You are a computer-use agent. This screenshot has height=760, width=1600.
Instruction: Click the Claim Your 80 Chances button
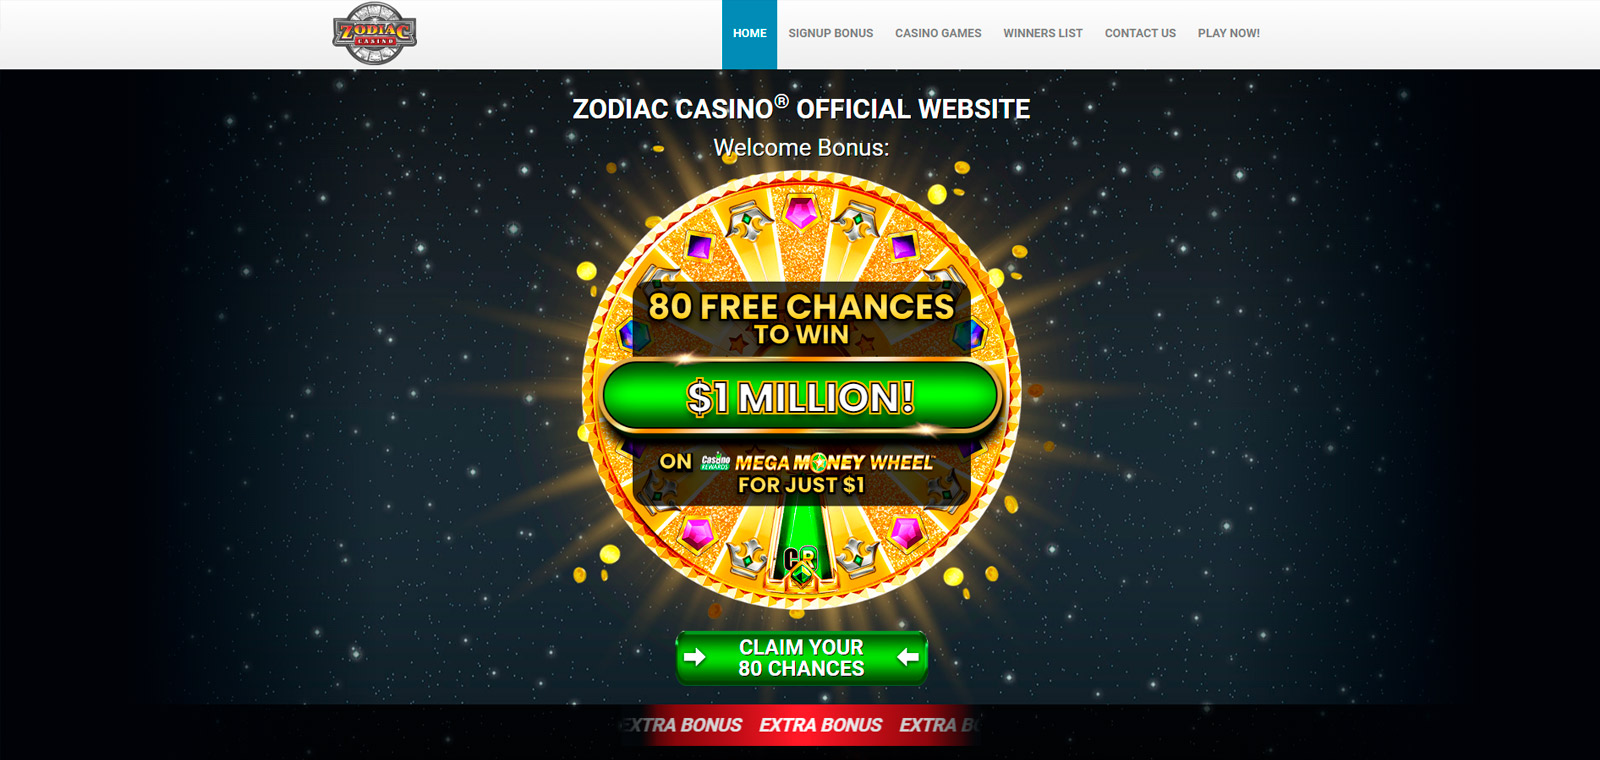point(802,658)
